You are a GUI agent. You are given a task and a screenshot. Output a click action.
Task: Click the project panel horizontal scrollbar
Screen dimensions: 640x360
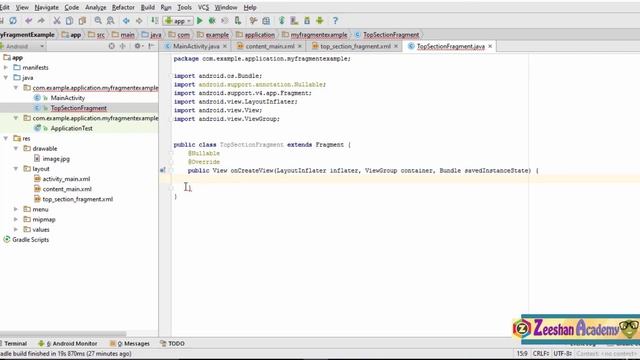pyautogui.click(x=63, y=334)
